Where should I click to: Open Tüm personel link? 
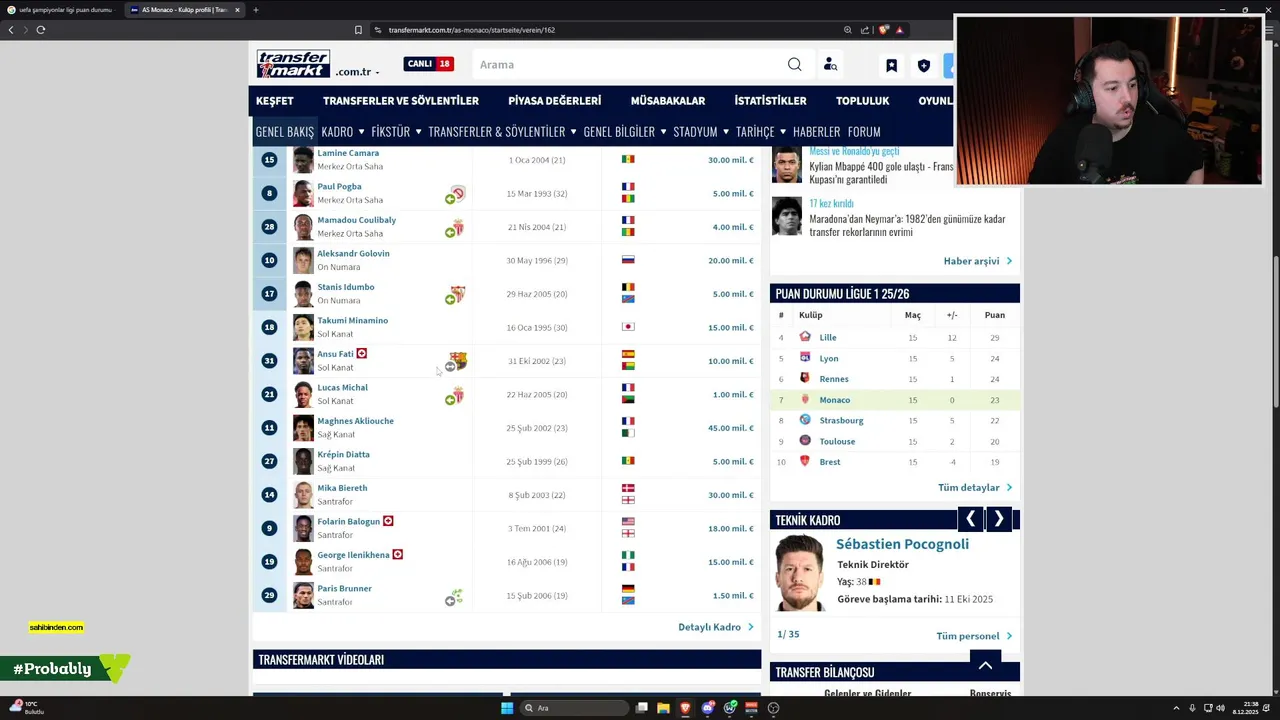coord(973,636)
